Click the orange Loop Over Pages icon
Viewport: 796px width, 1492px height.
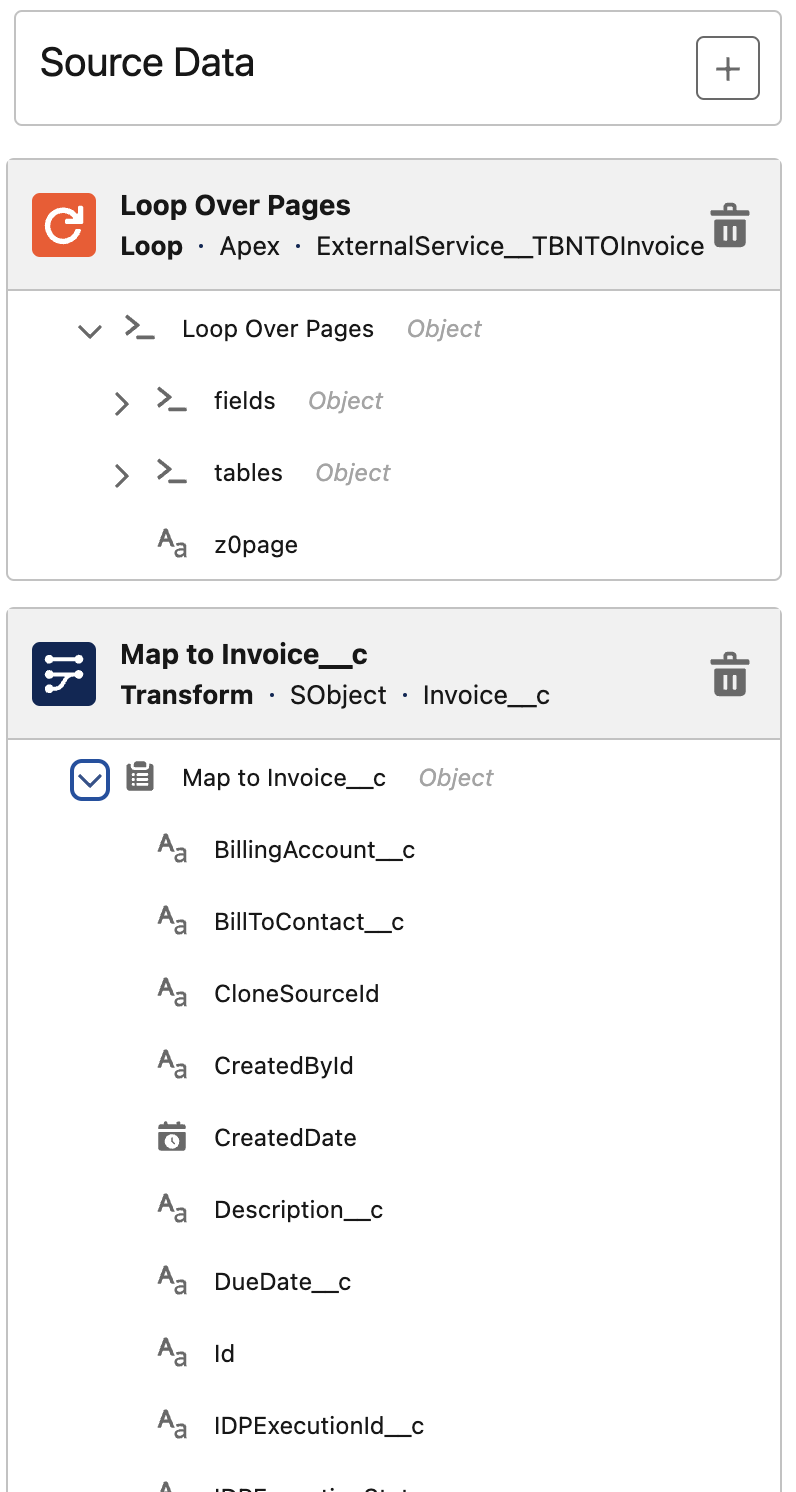pos(64,225)
